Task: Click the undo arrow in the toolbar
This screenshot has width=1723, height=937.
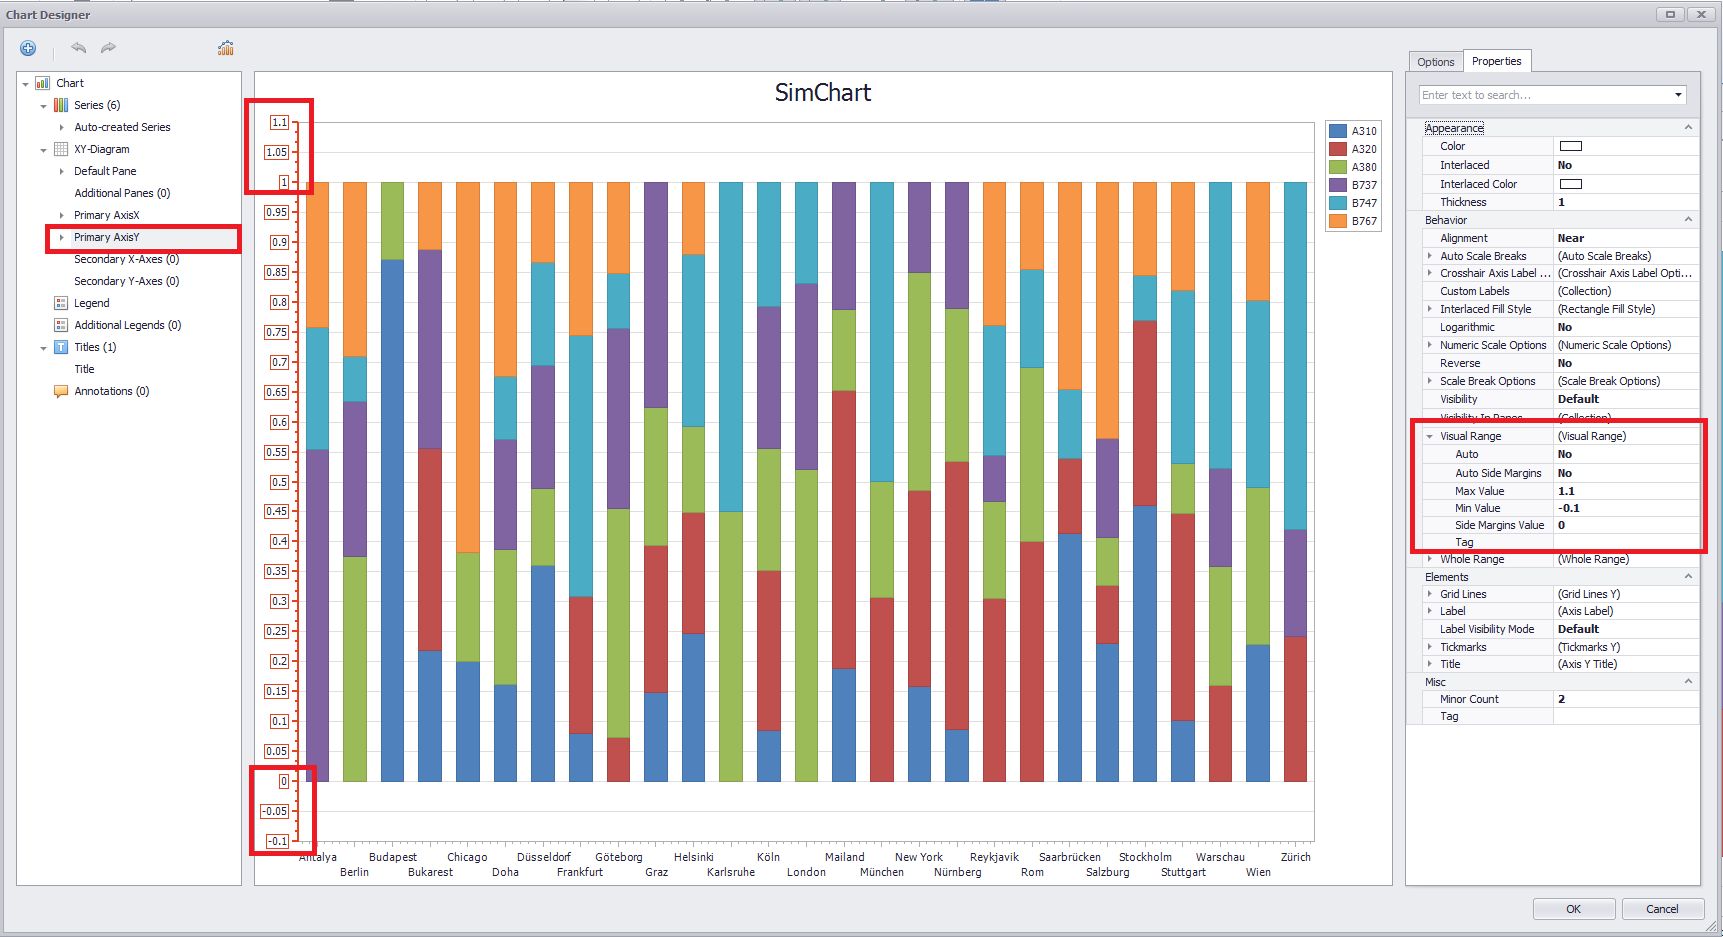Action: click(79, 48)
